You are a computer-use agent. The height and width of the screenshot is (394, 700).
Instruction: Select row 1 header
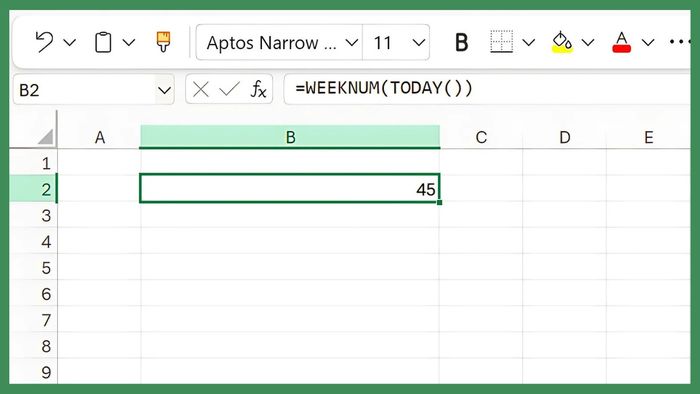coord(33,163)
